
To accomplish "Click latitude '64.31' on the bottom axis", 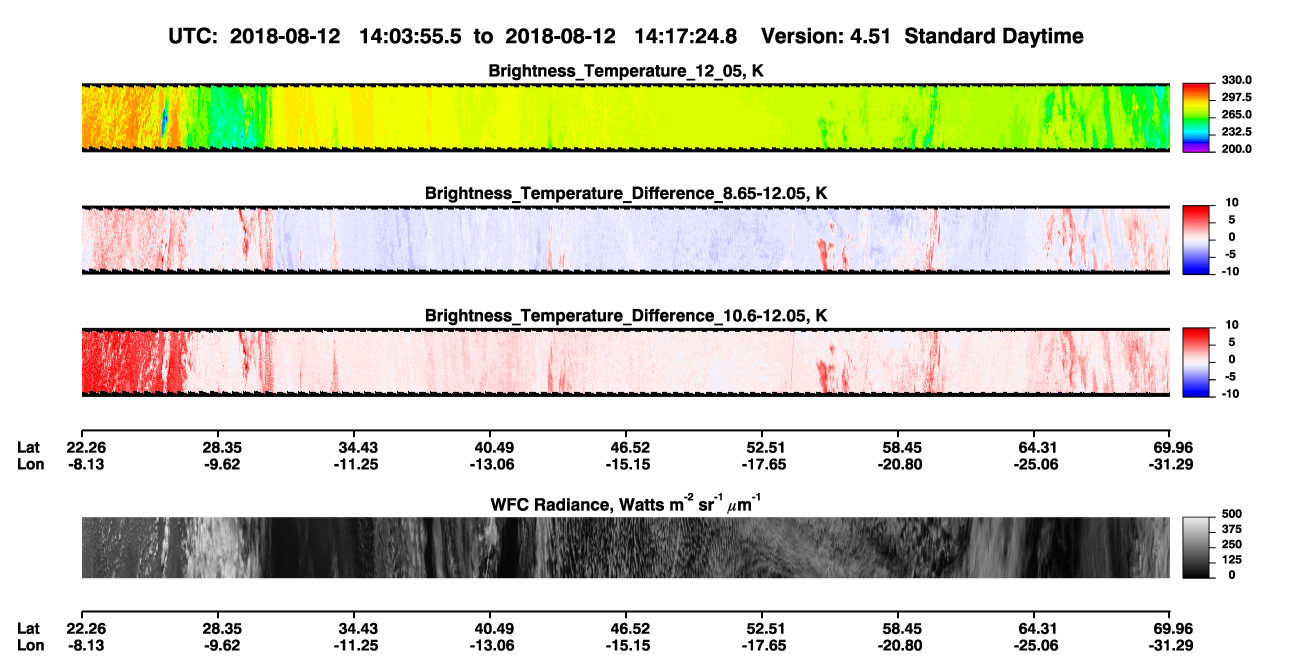I will point(1034,629).
